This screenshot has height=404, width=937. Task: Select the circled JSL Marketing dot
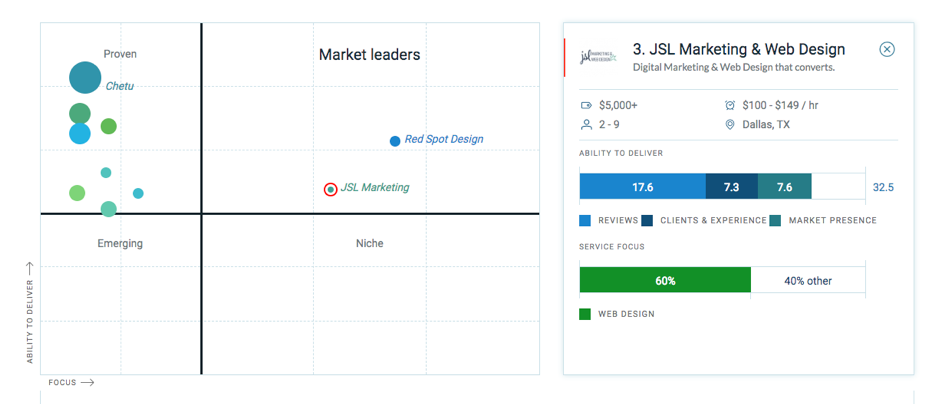tap(330, 189)
